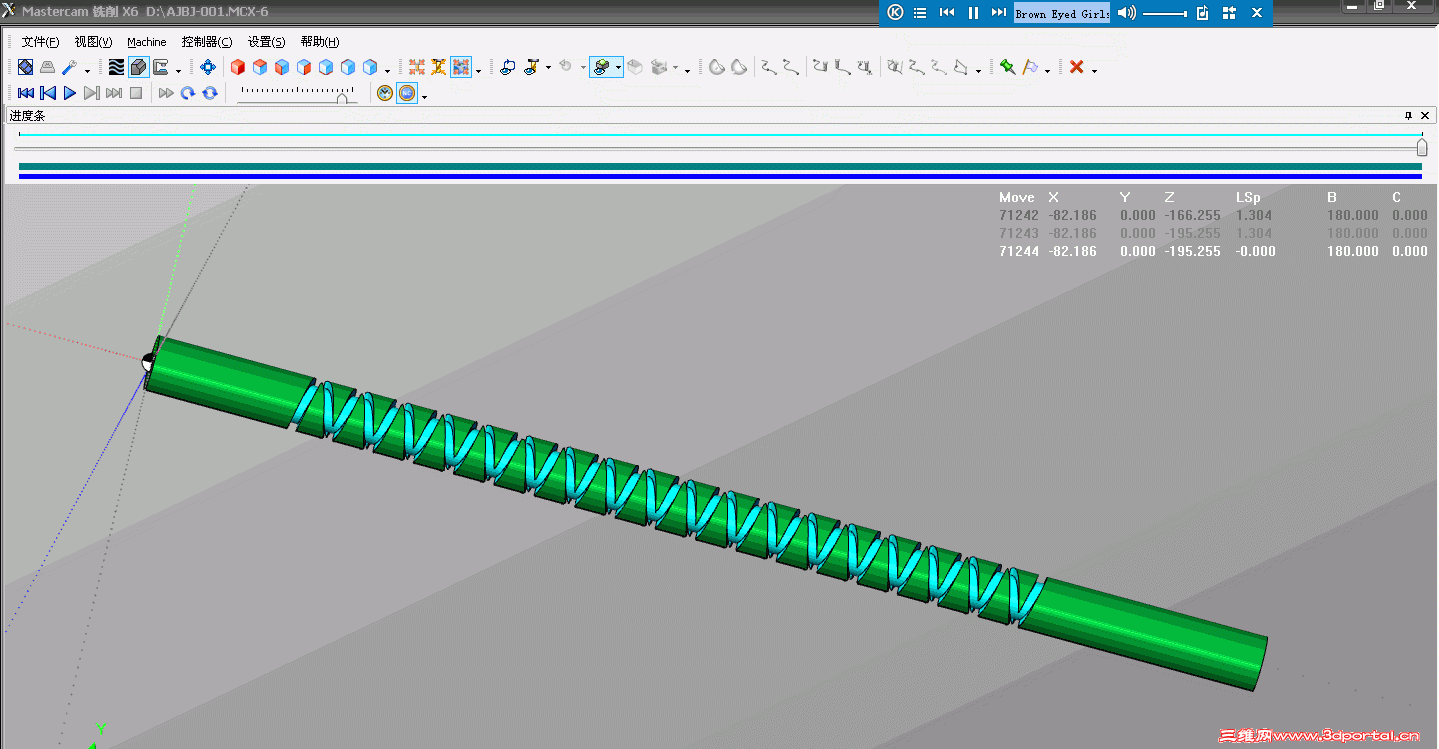The image size is (1439, 749).
Task: Click the gold clock time-mode icon
Action: coord(385,93)
